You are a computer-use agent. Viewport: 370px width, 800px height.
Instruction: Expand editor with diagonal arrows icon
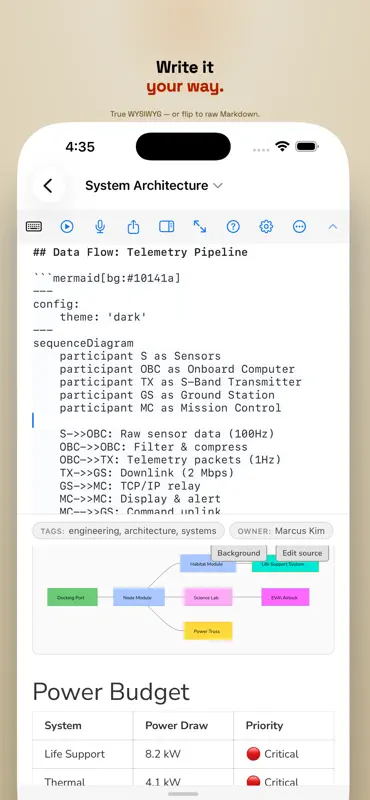point(200,227)
